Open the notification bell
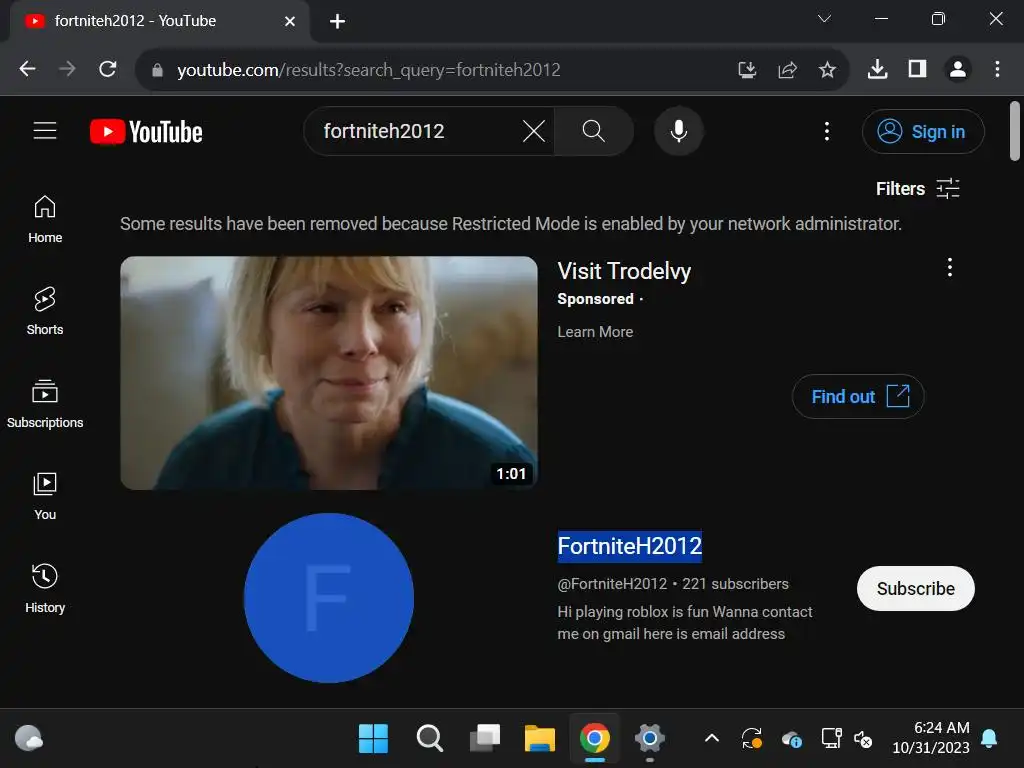The image size is (1024, 768). point(989,738)
